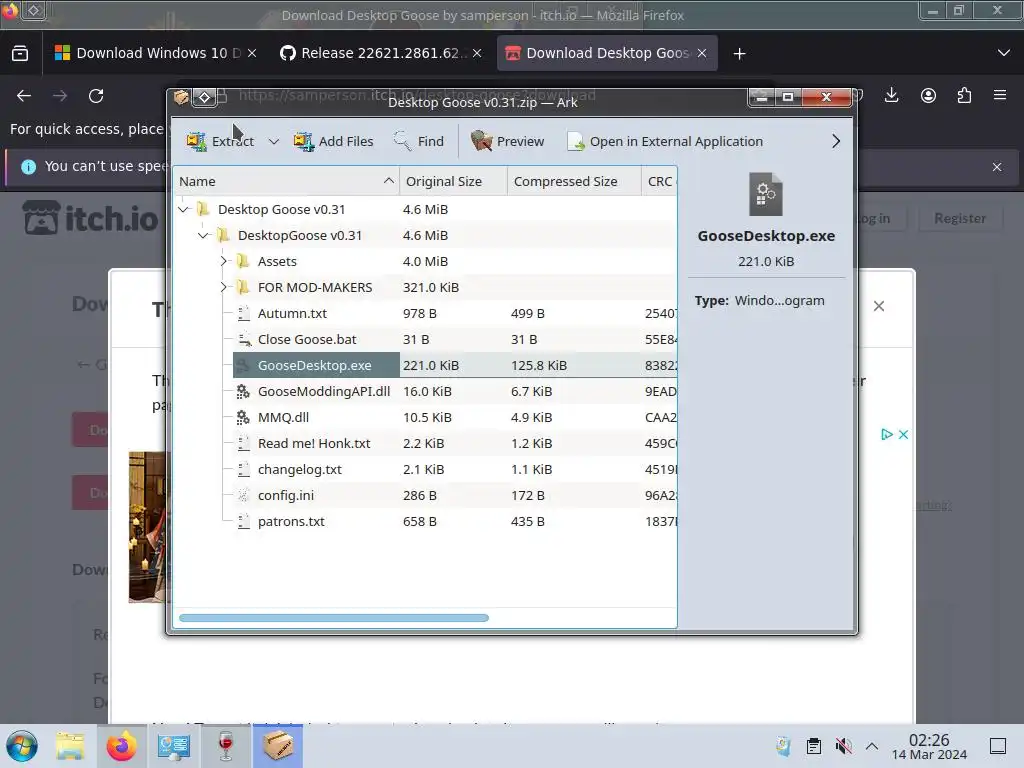
Task: Click the Register button on itch.io
Action: [x=959, y=218]
